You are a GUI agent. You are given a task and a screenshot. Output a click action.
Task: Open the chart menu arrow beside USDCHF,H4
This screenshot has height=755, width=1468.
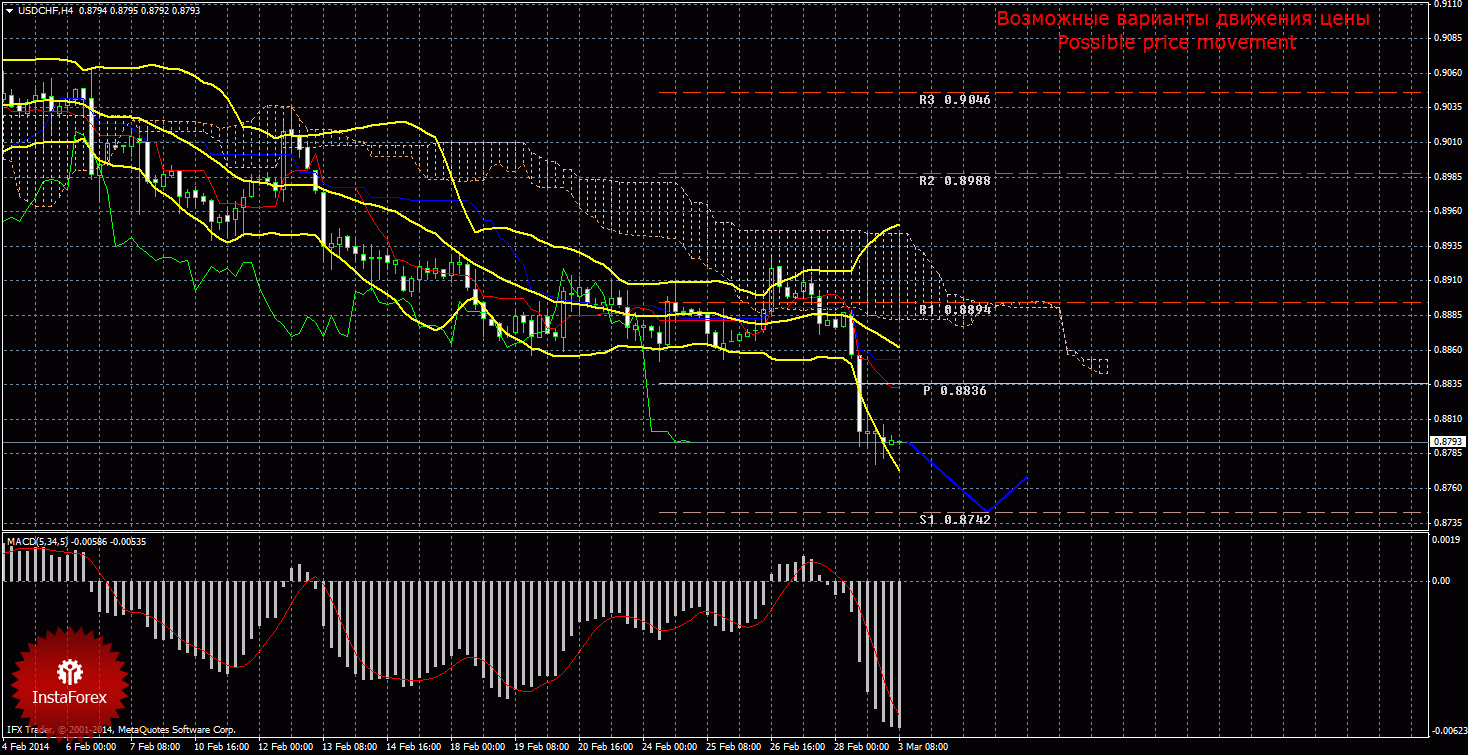(9, 10)
